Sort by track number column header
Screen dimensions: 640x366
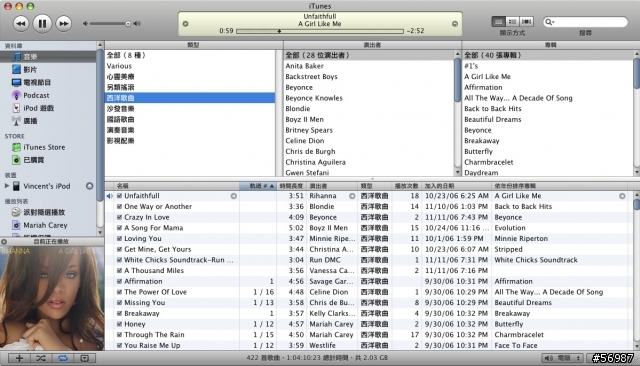pyautogui.click(x=258, y=186)
